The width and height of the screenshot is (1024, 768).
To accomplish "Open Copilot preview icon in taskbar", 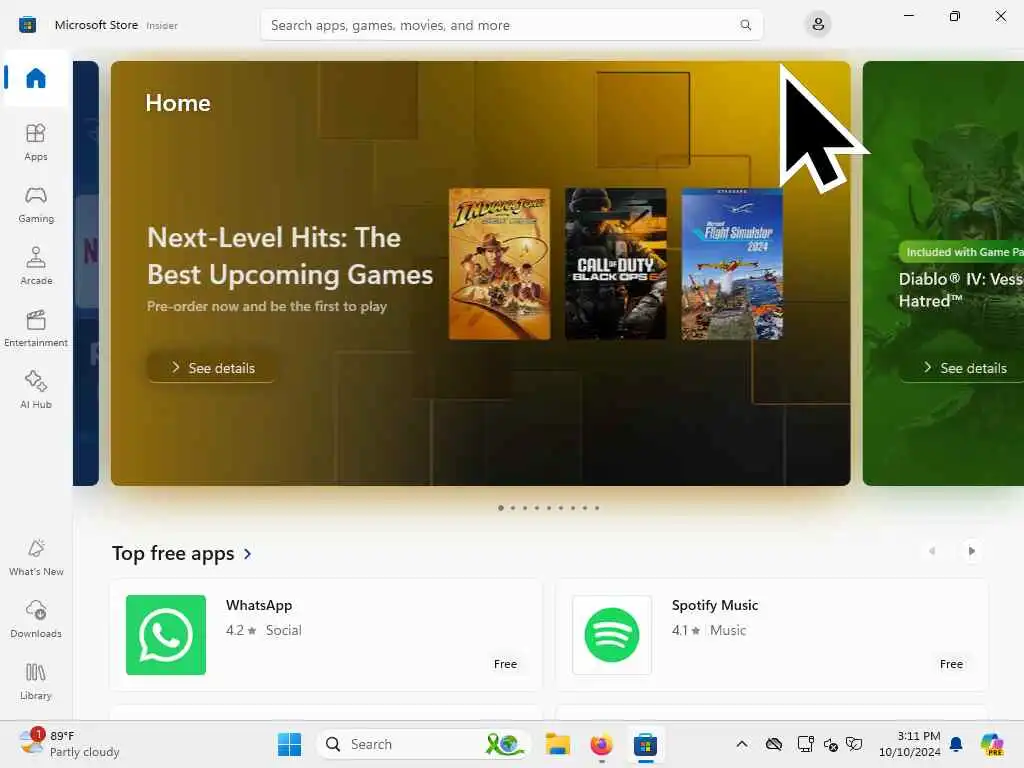I will (993, 744).
